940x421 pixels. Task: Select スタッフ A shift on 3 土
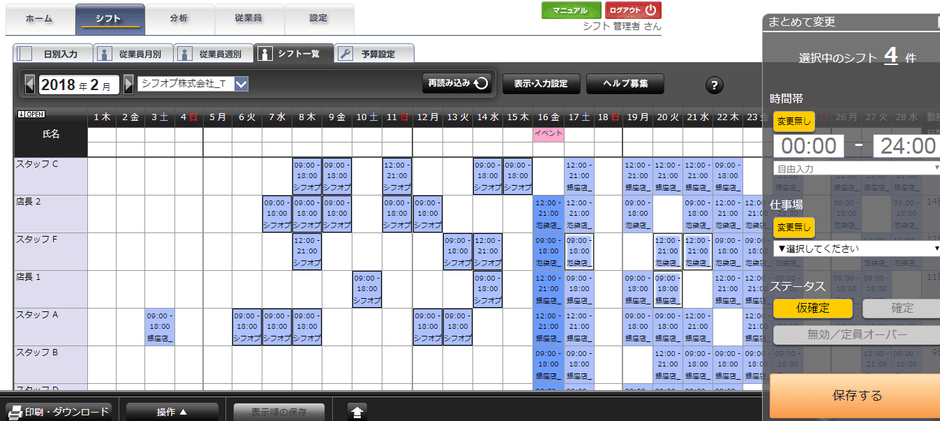click(160, 326)
